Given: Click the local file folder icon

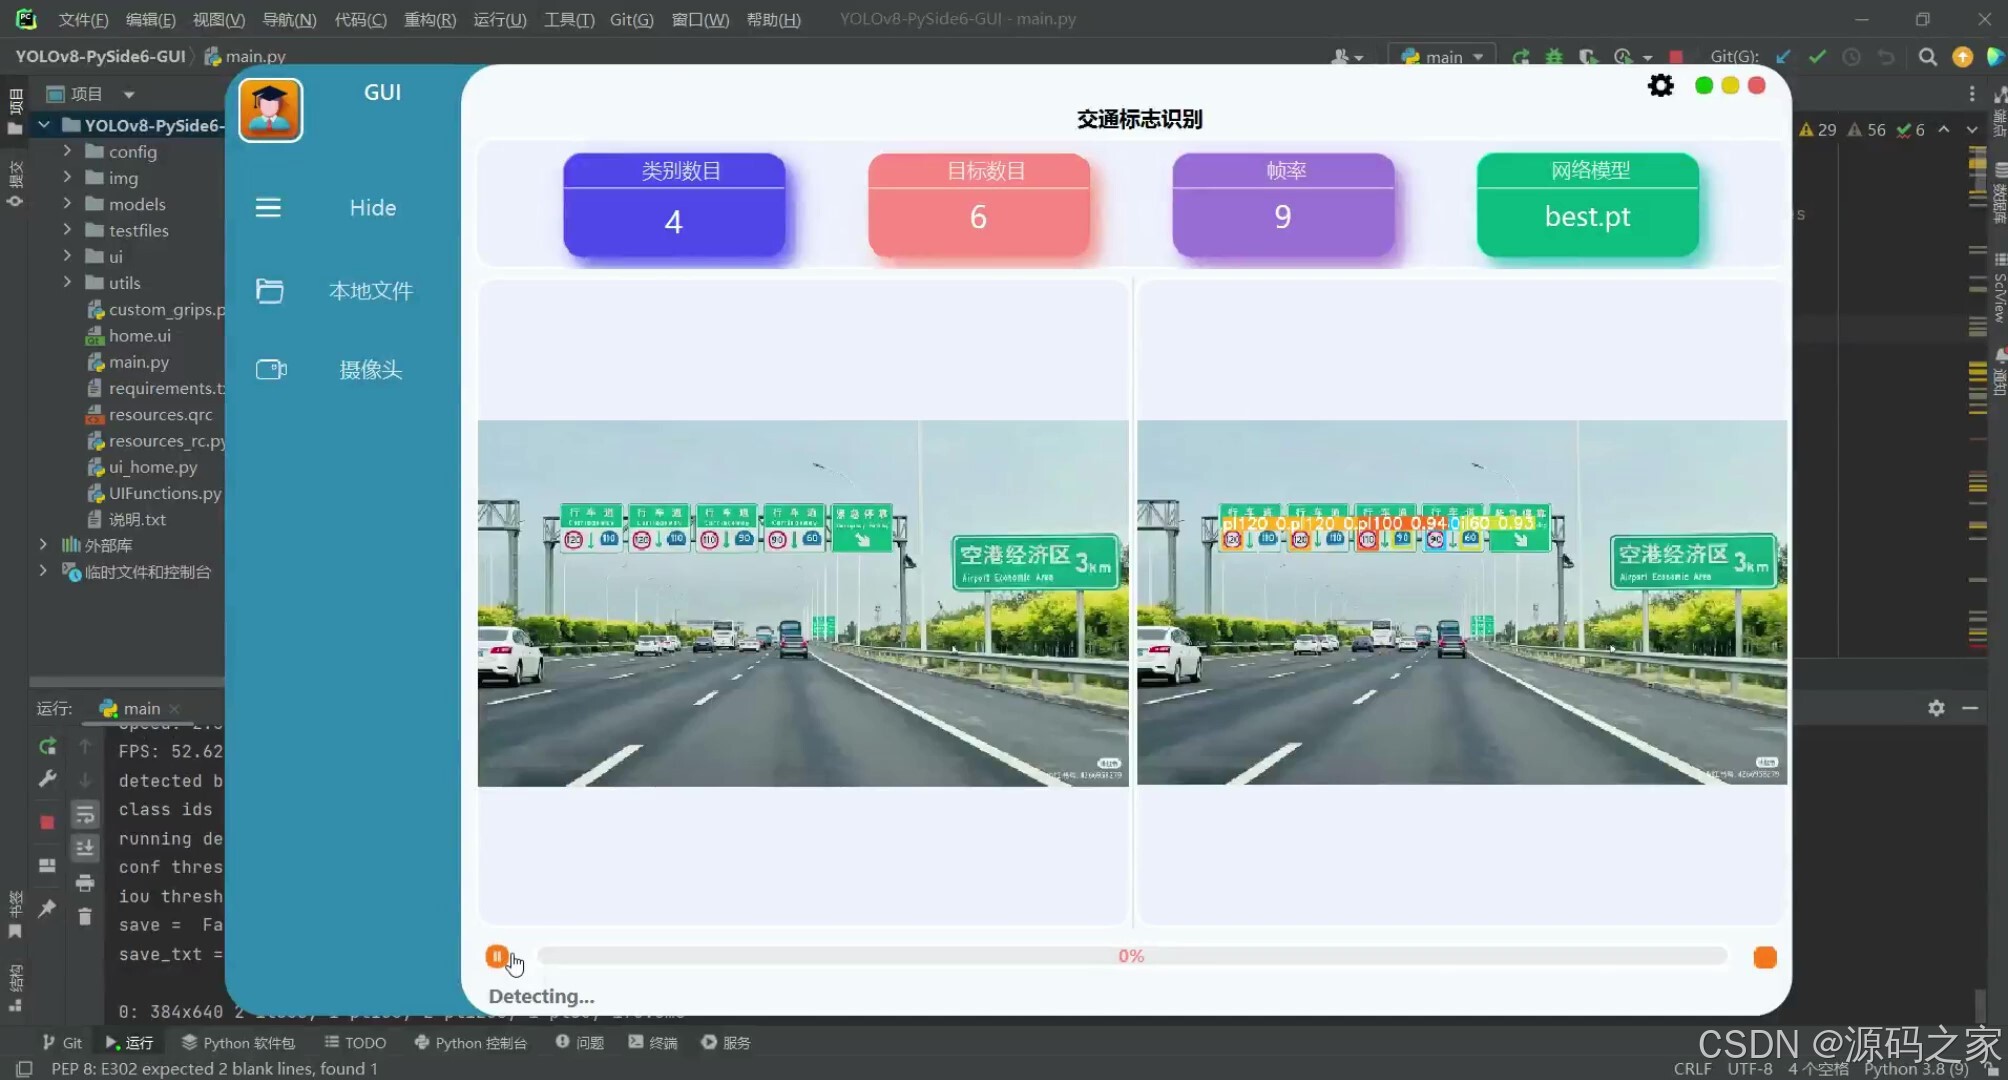Looking at the screenshot, I should point(269,291).
